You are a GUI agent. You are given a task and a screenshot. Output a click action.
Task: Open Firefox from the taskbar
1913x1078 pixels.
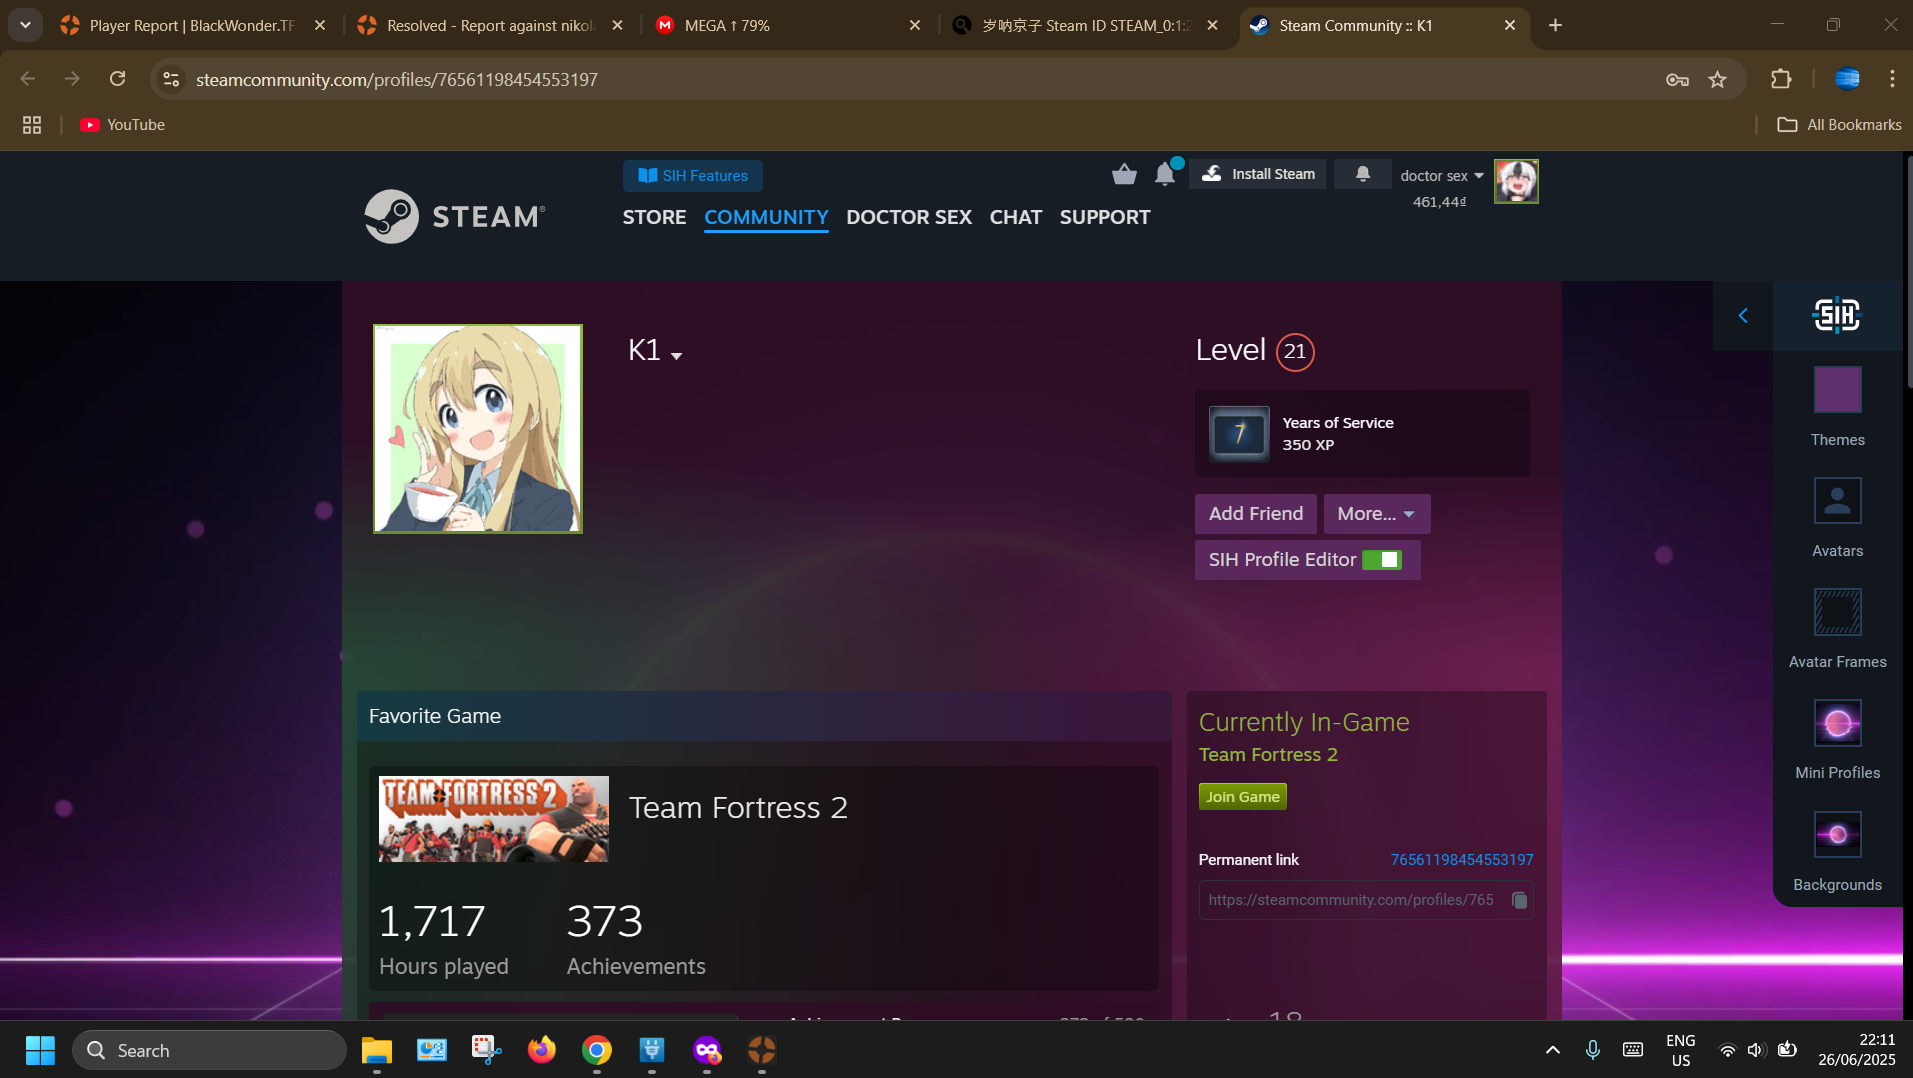pyautogui.click(x=542, y=1050)
